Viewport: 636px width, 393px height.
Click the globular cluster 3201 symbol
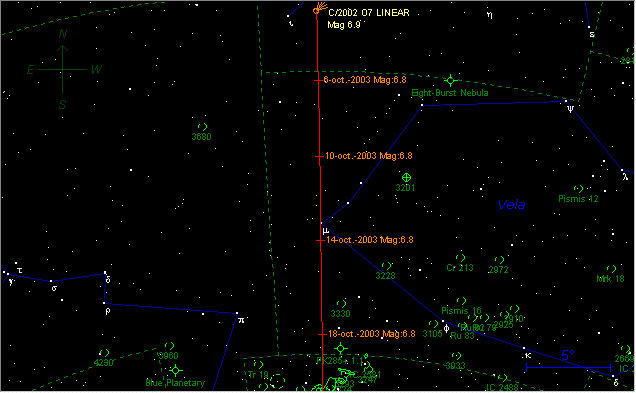click(406, 177)
